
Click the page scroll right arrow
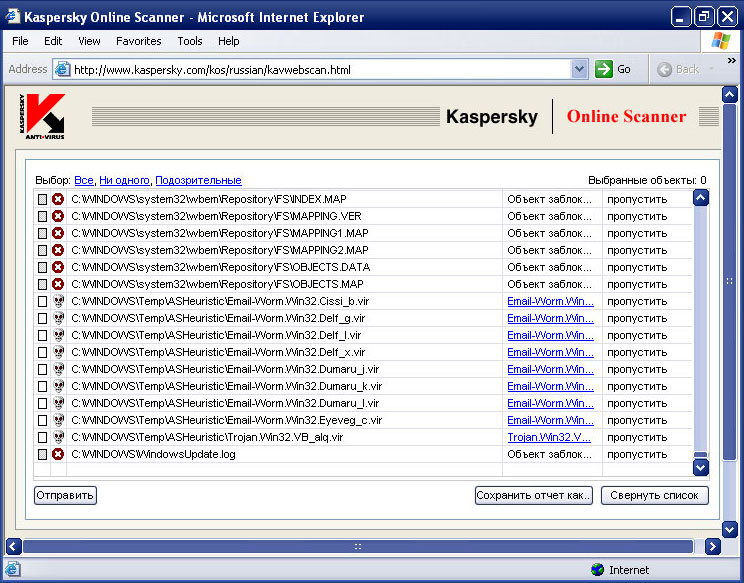tap(712, 546)
